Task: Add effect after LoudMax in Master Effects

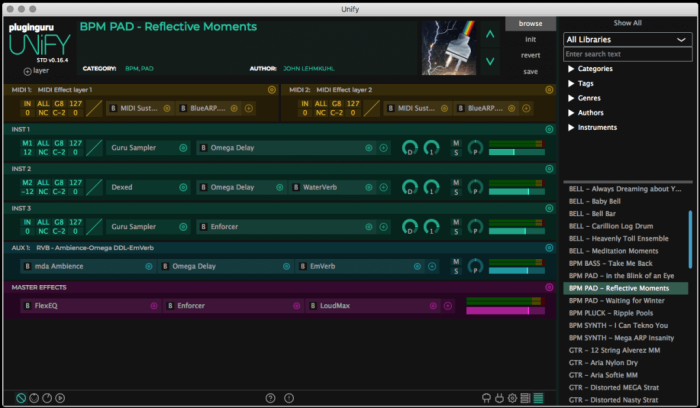Action: pyautogui.click(x=448, y=306)
